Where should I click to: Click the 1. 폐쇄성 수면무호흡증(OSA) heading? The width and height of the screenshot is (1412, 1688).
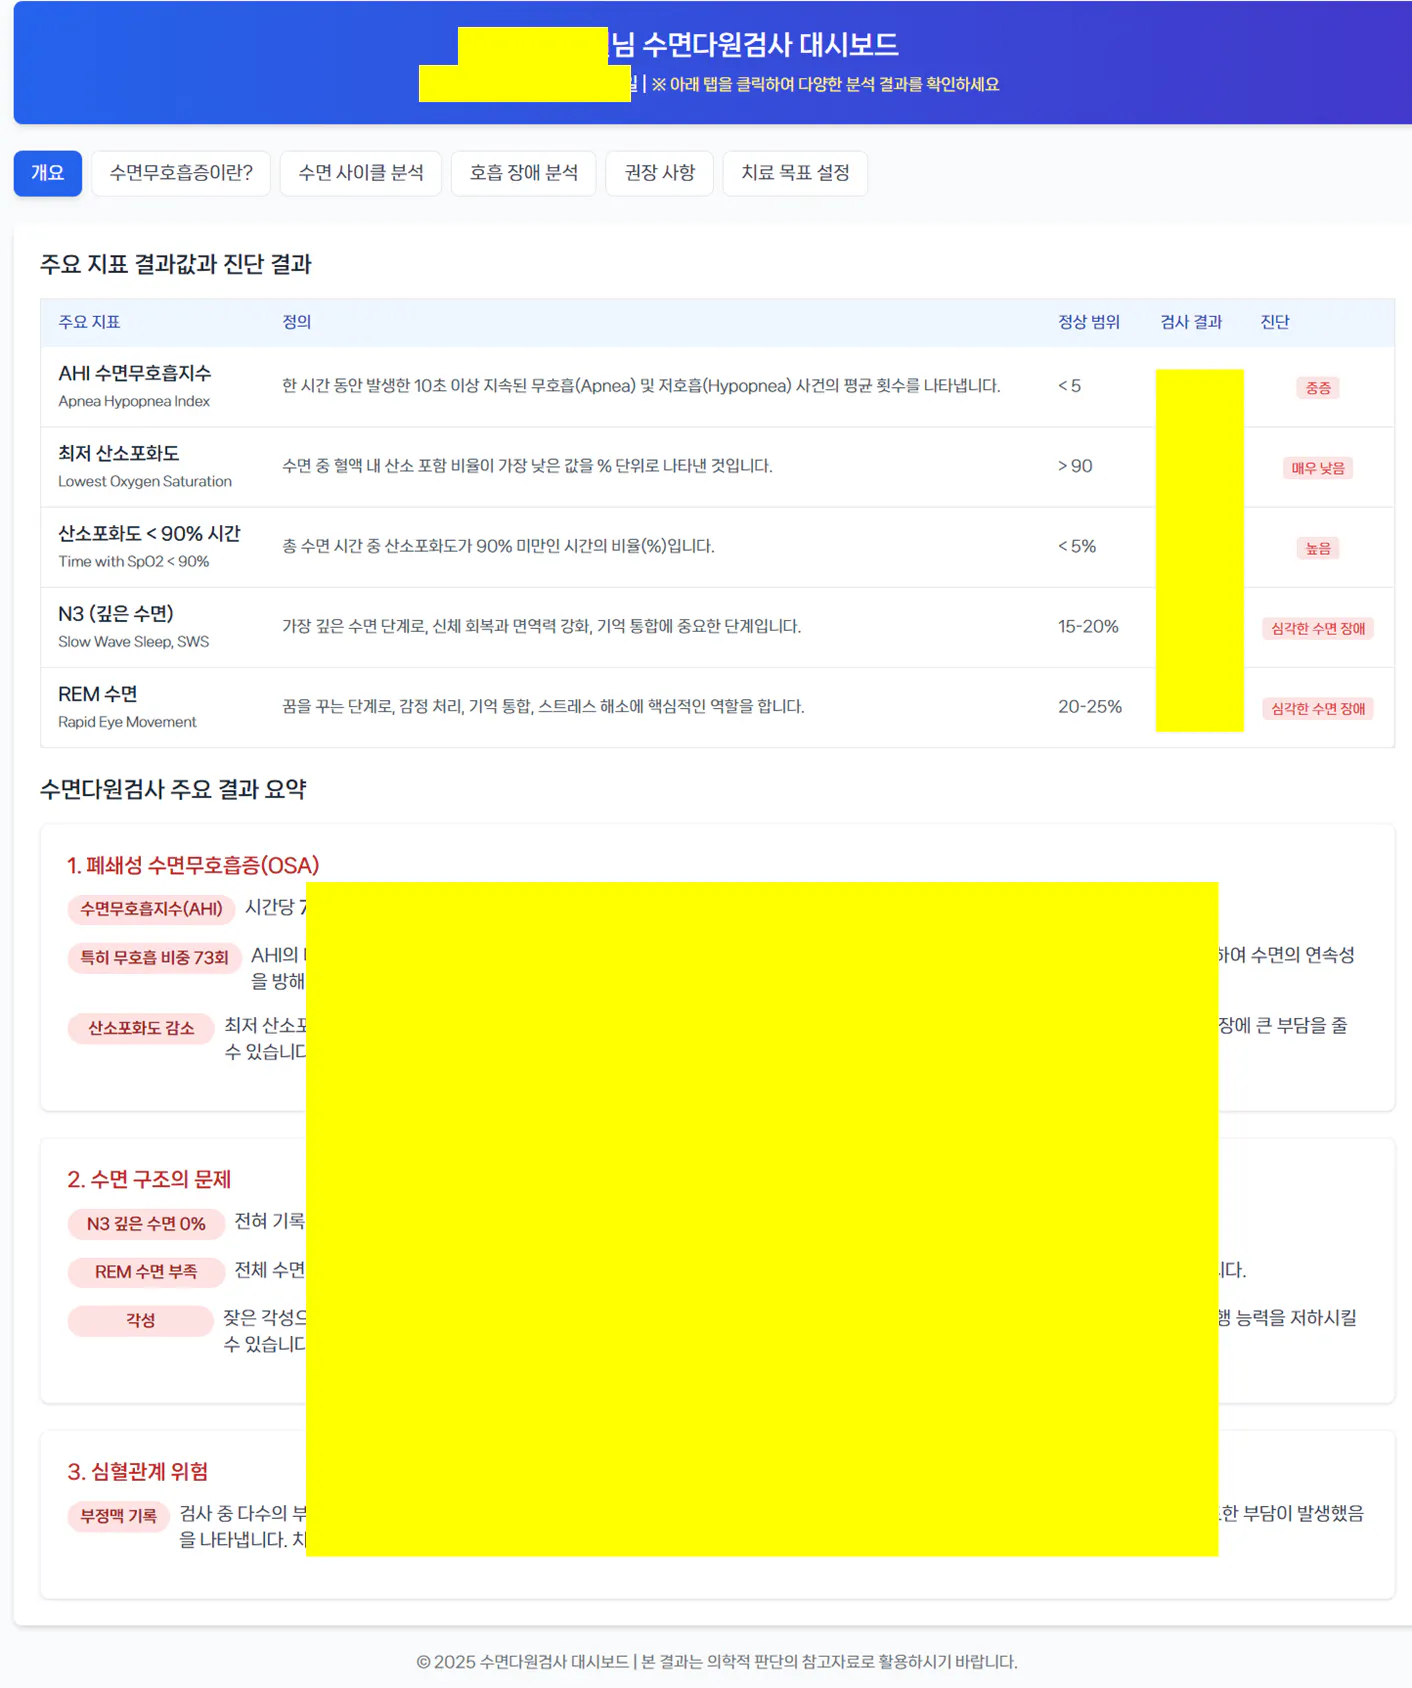click(x=193, y=865)
